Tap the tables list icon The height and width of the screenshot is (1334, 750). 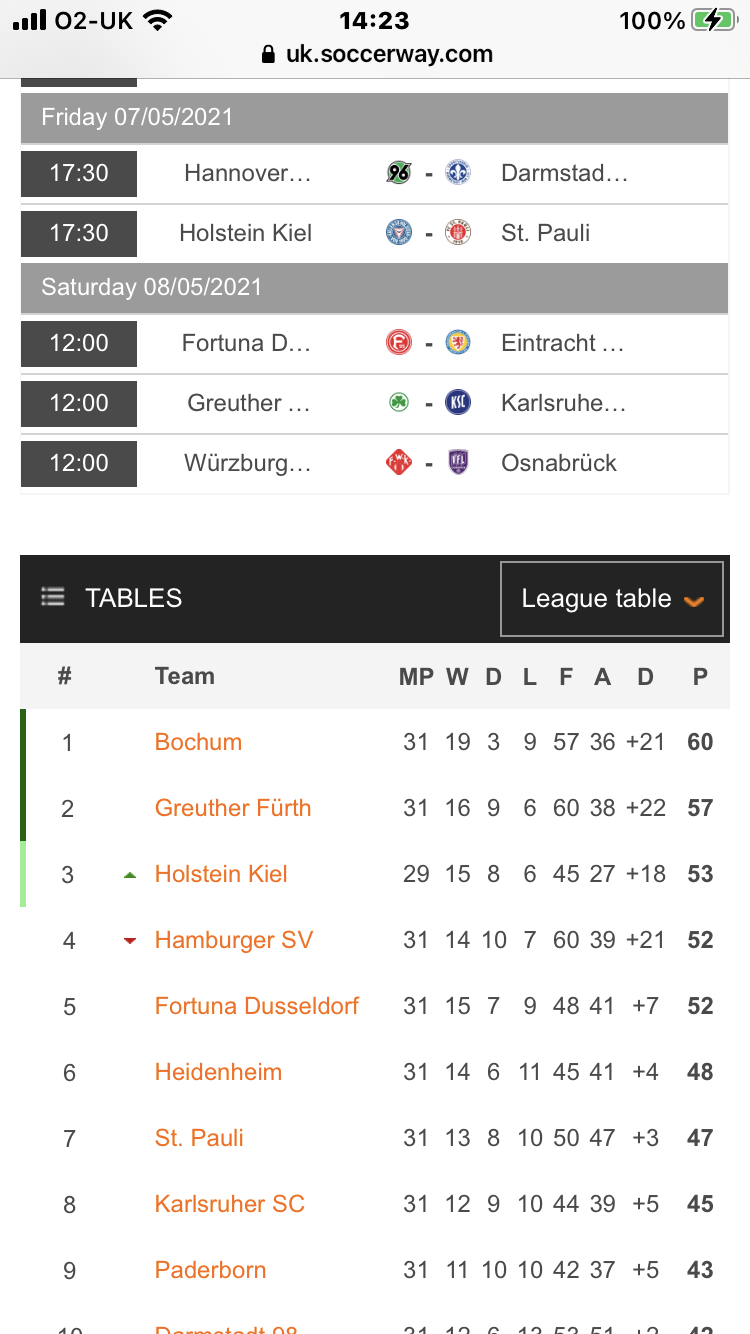coord(53,597)
